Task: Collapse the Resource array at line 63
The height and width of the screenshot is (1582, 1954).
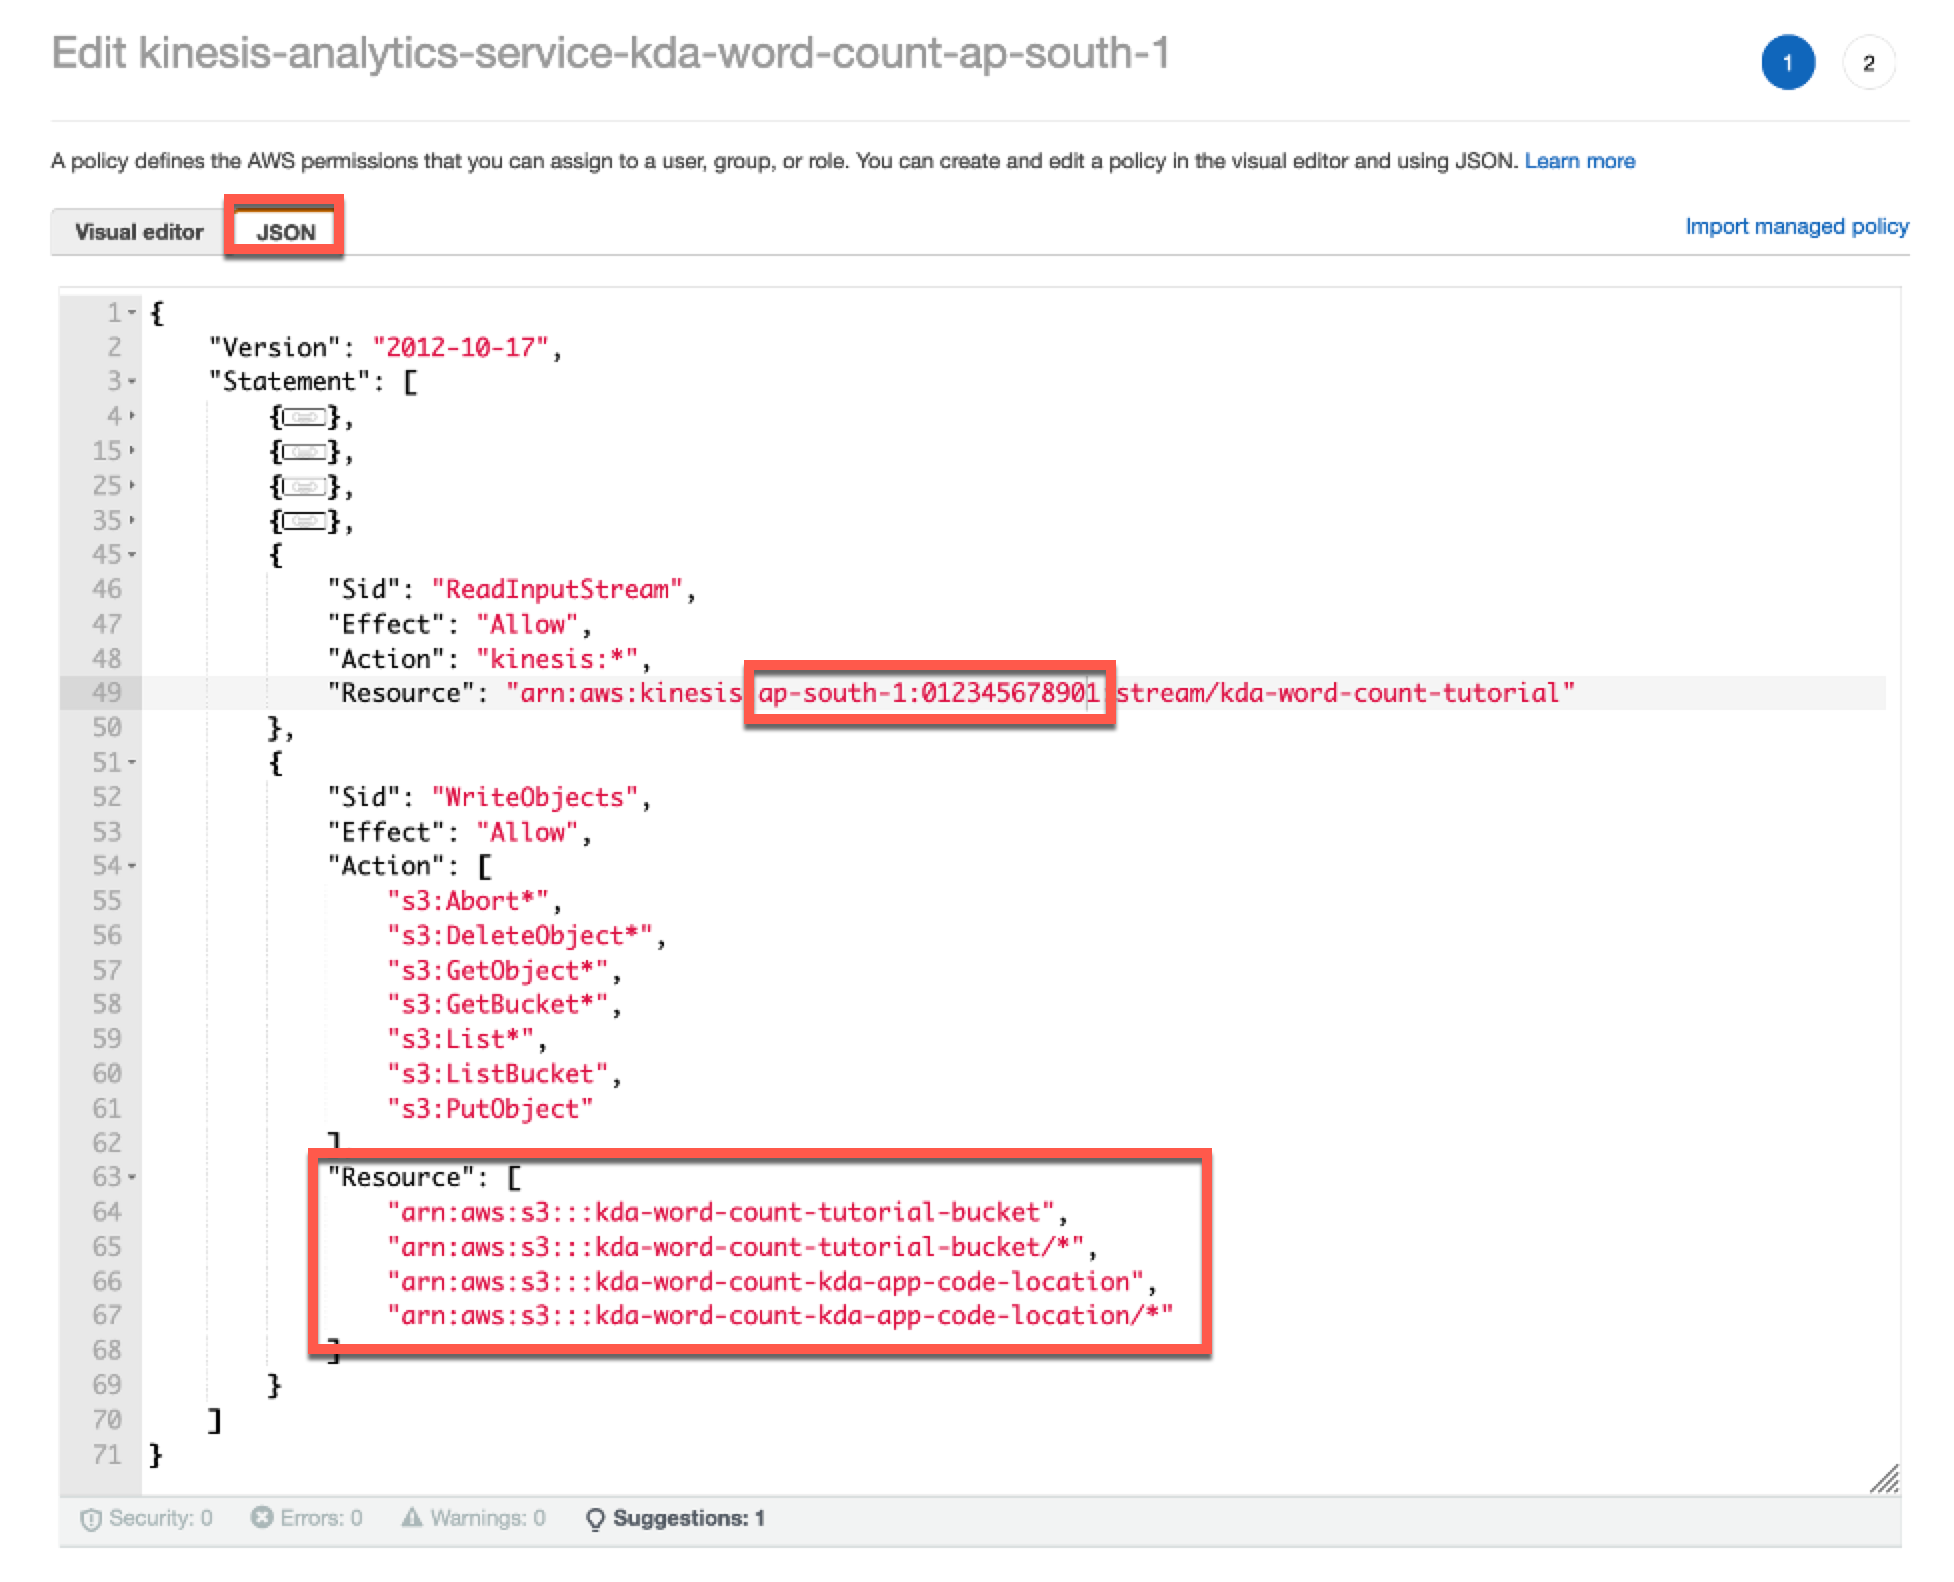Action: 132,1178
